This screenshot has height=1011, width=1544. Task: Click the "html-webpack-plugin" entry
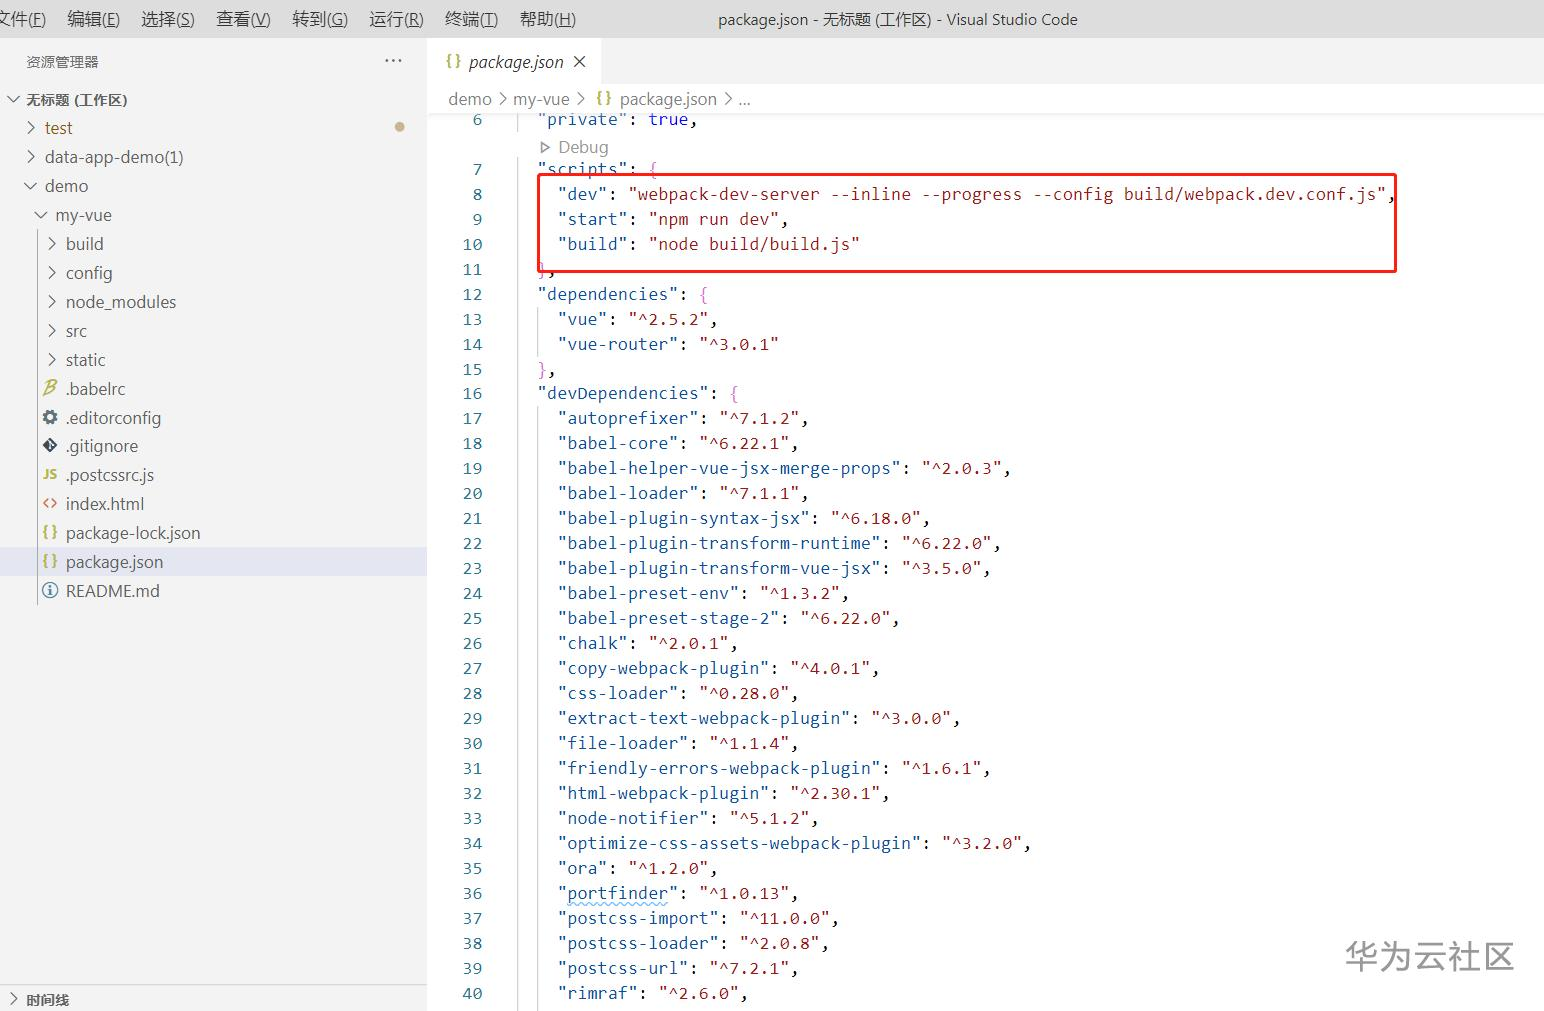(x=664, y=793)
